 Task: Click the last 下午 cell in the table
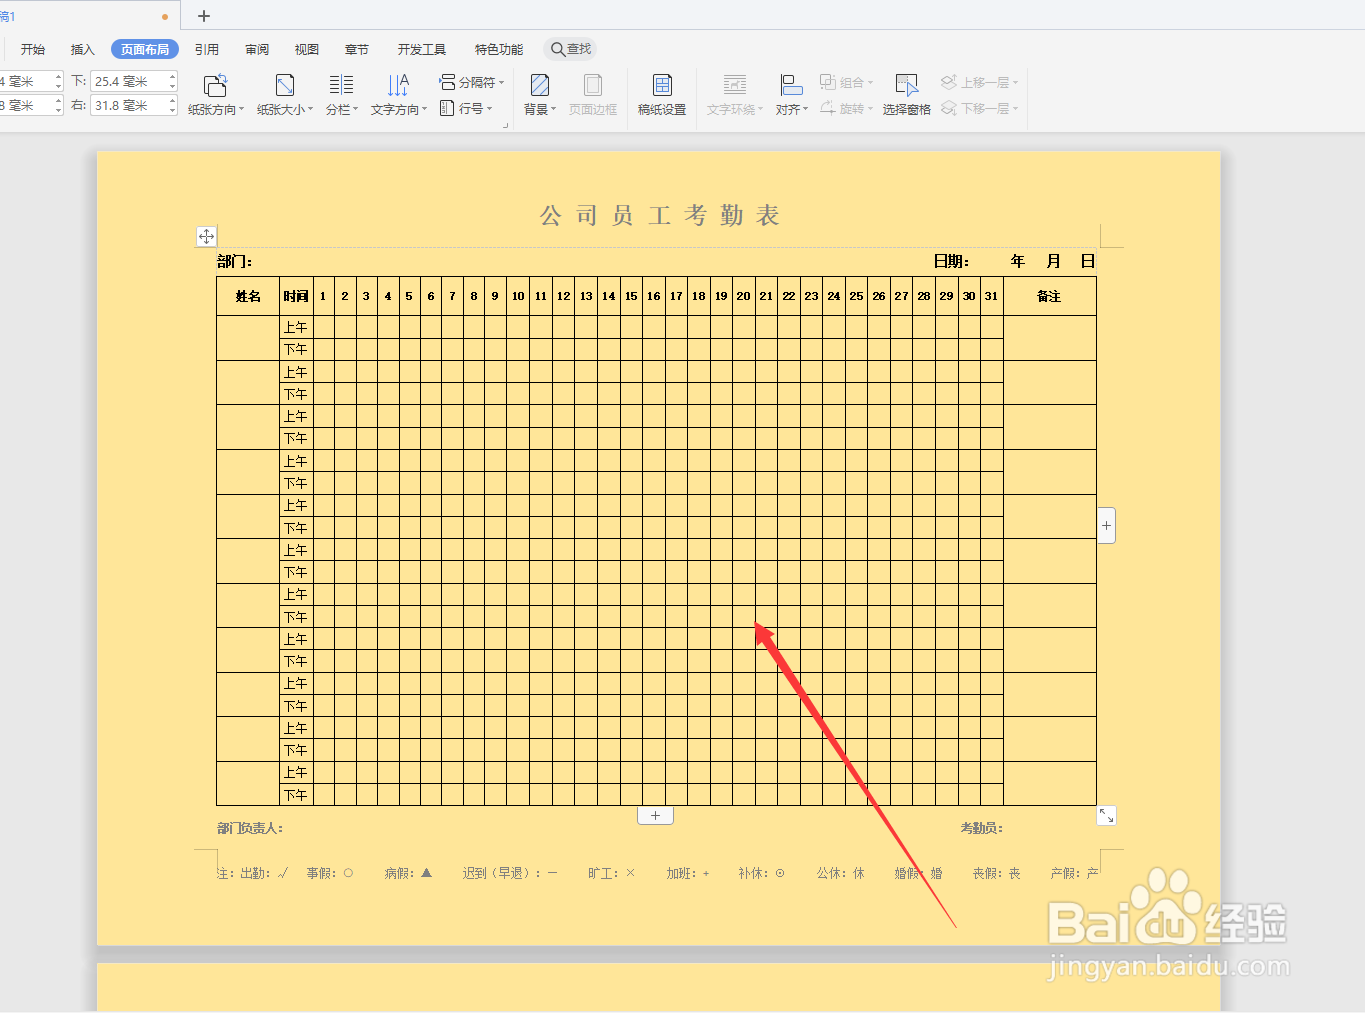(296, 795)
